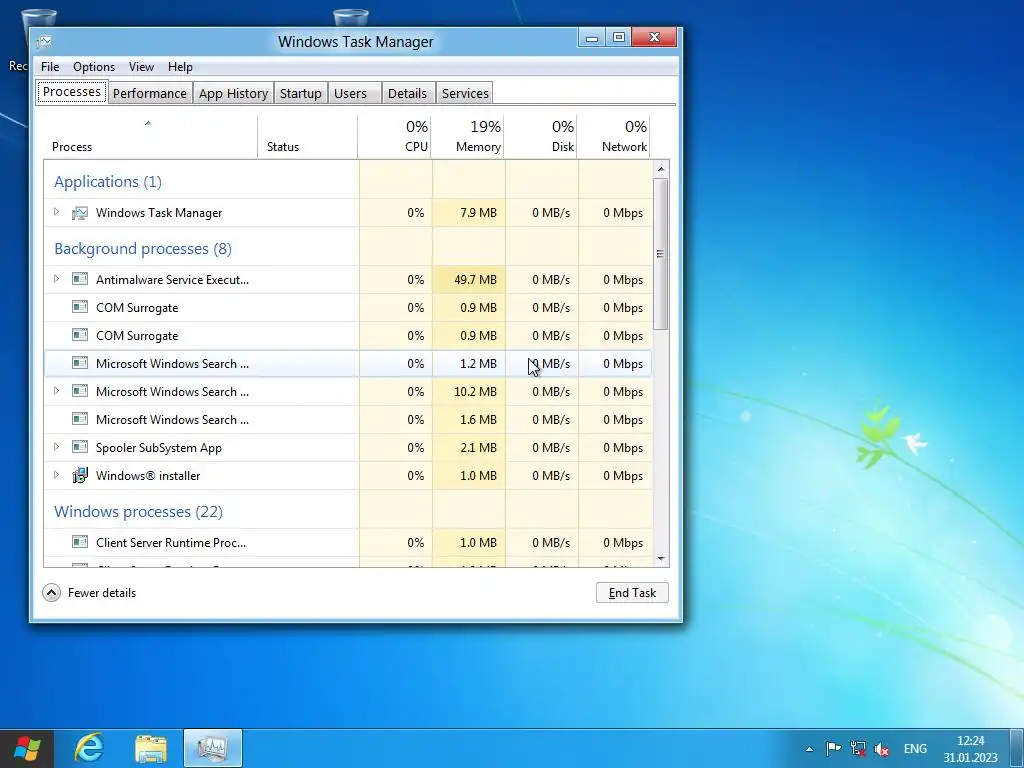Switch to the Services tab
1024x768 pixels.
[x=465, y=93]
